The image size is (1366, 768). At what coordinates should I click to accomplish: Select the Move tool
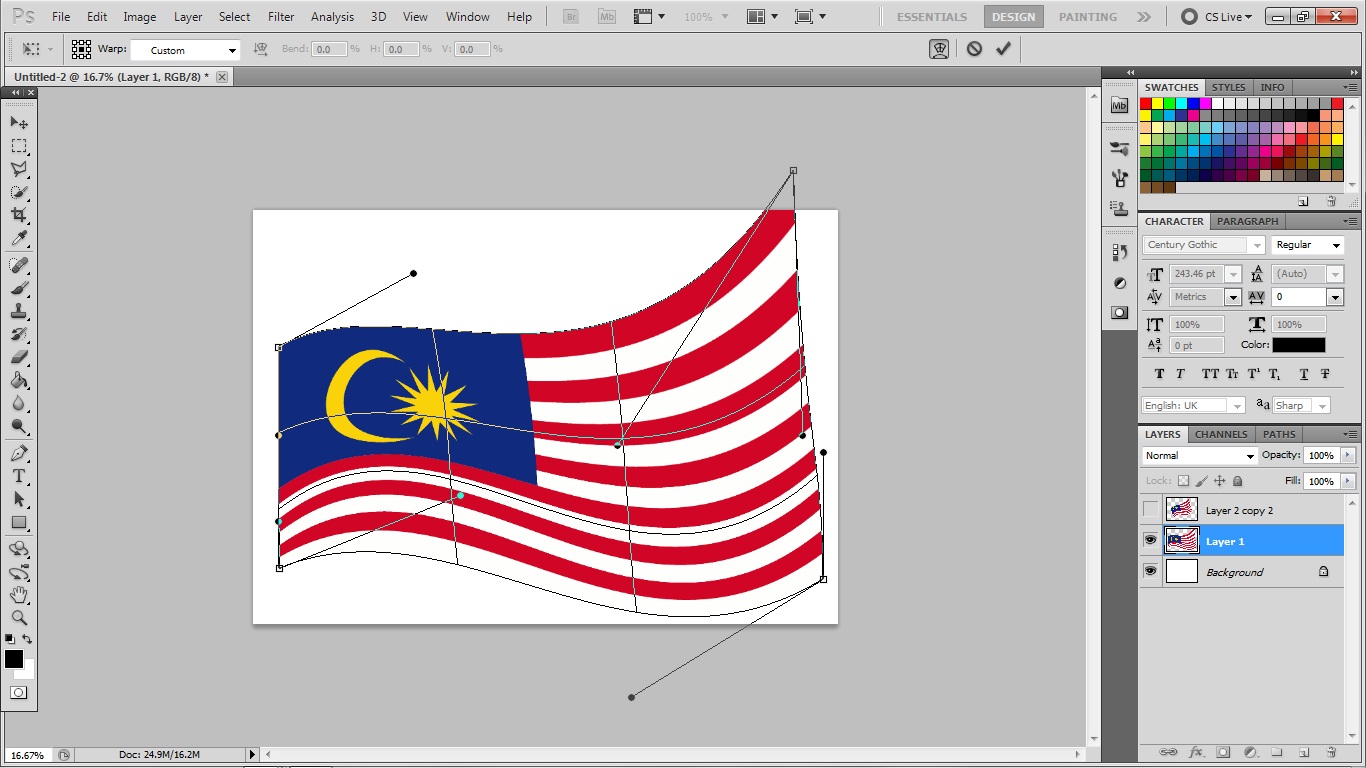(x=19, y=122)
